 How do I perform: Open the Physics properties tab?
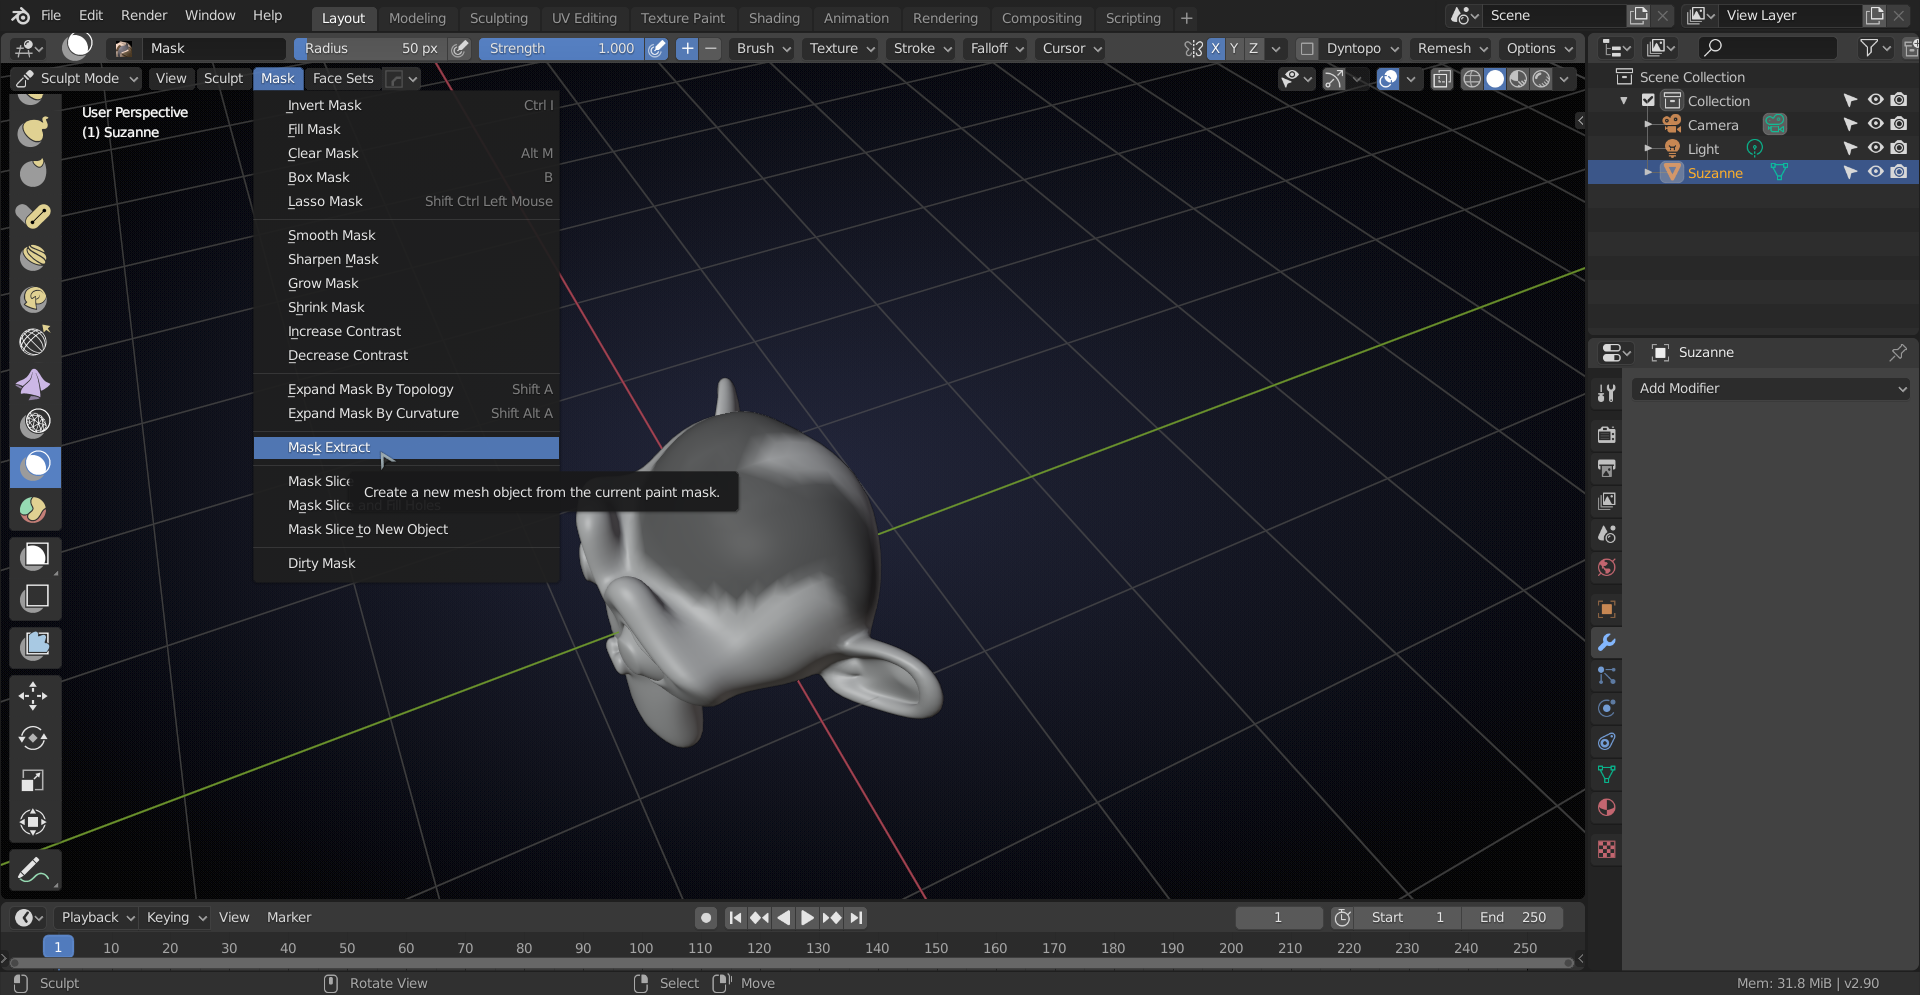1607,708
